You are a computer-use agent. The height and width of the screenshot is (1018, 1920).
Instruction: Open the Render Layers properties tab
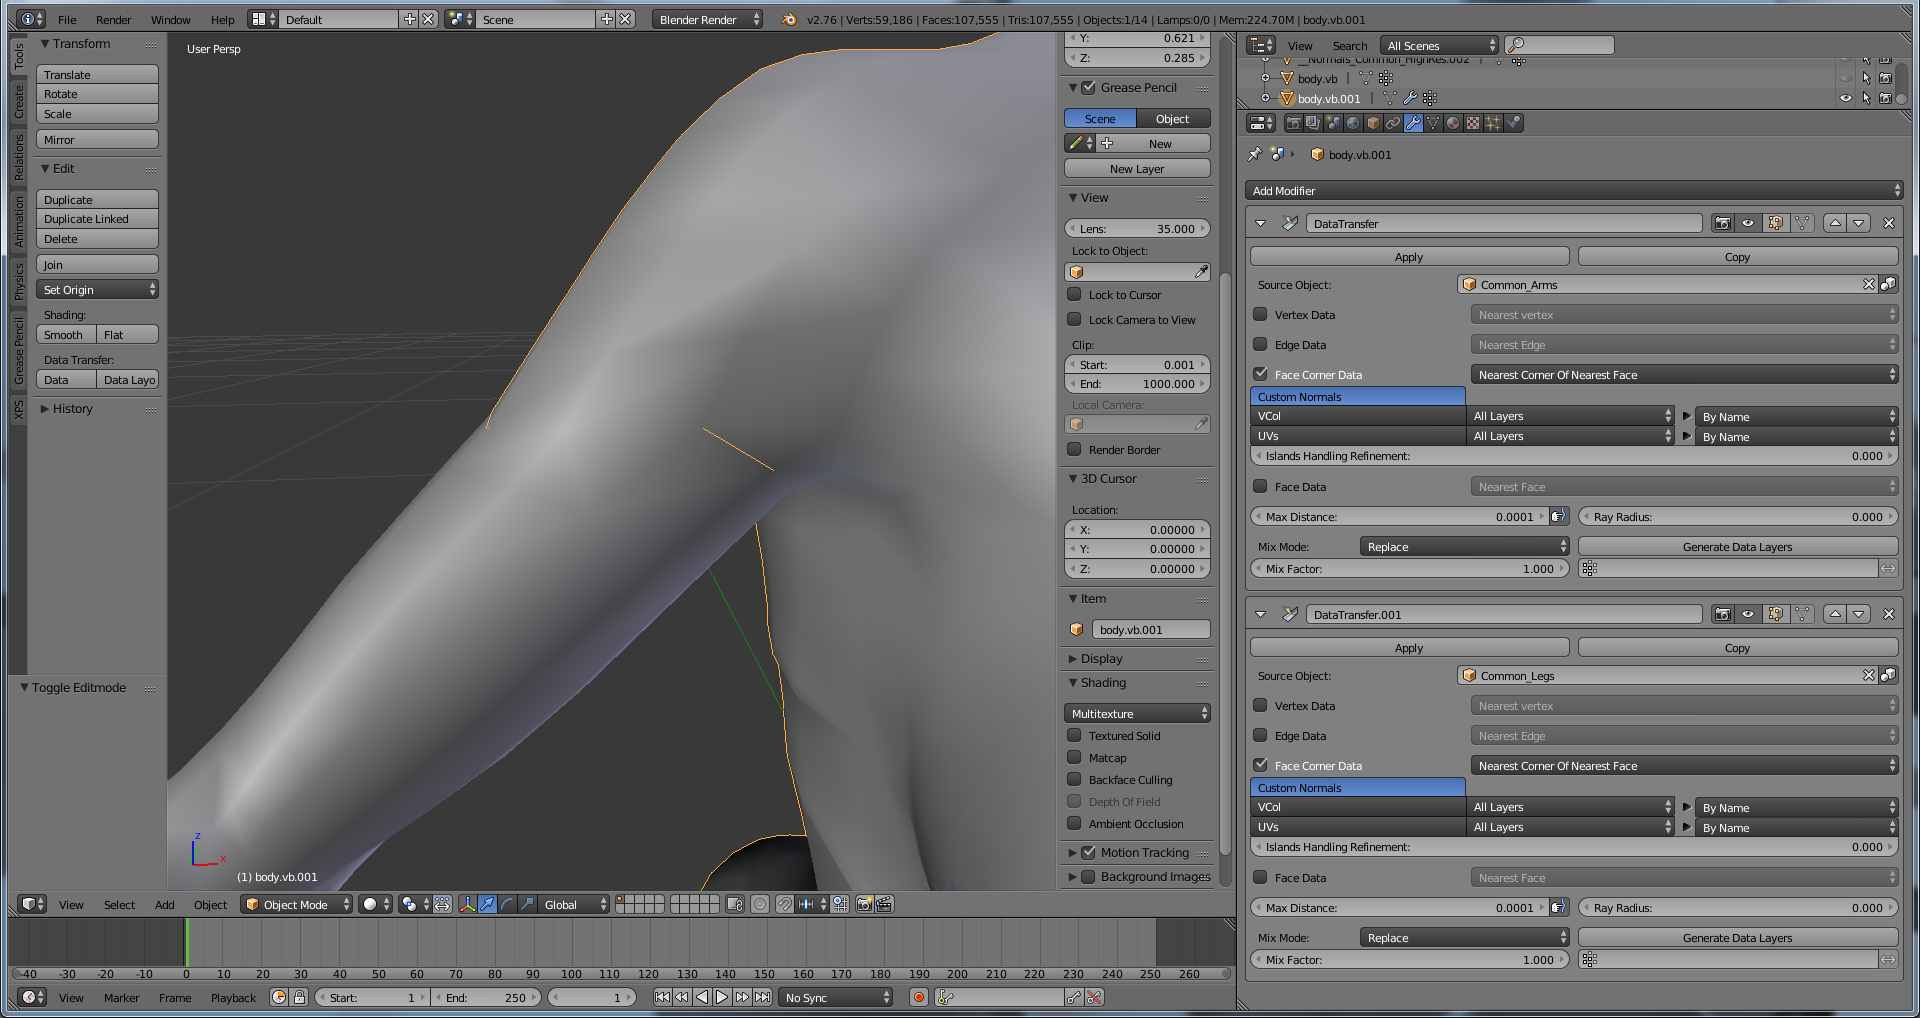(1313, 123)
